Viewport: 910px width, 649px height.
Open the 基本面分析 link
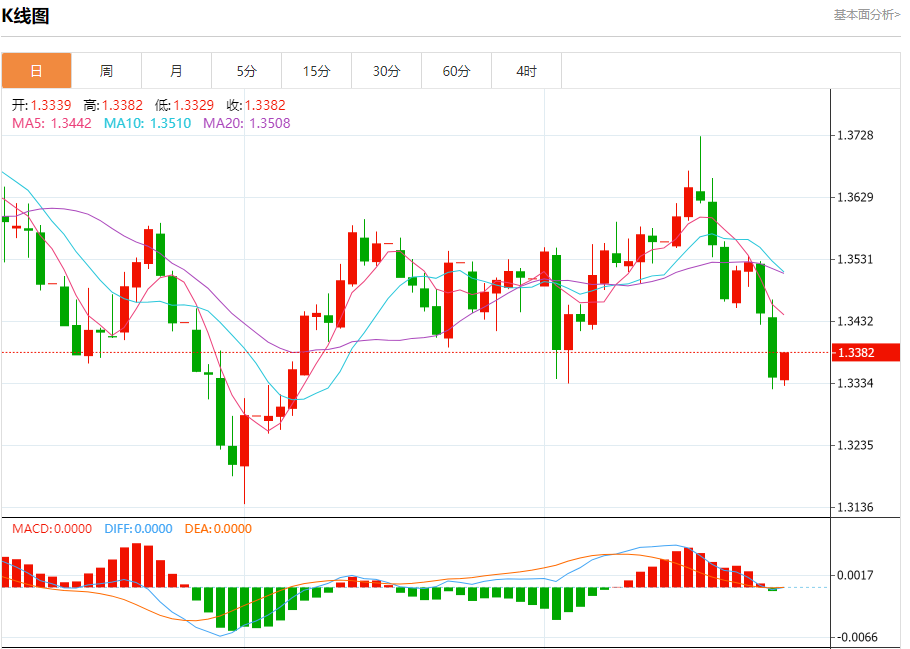(867, 15)
